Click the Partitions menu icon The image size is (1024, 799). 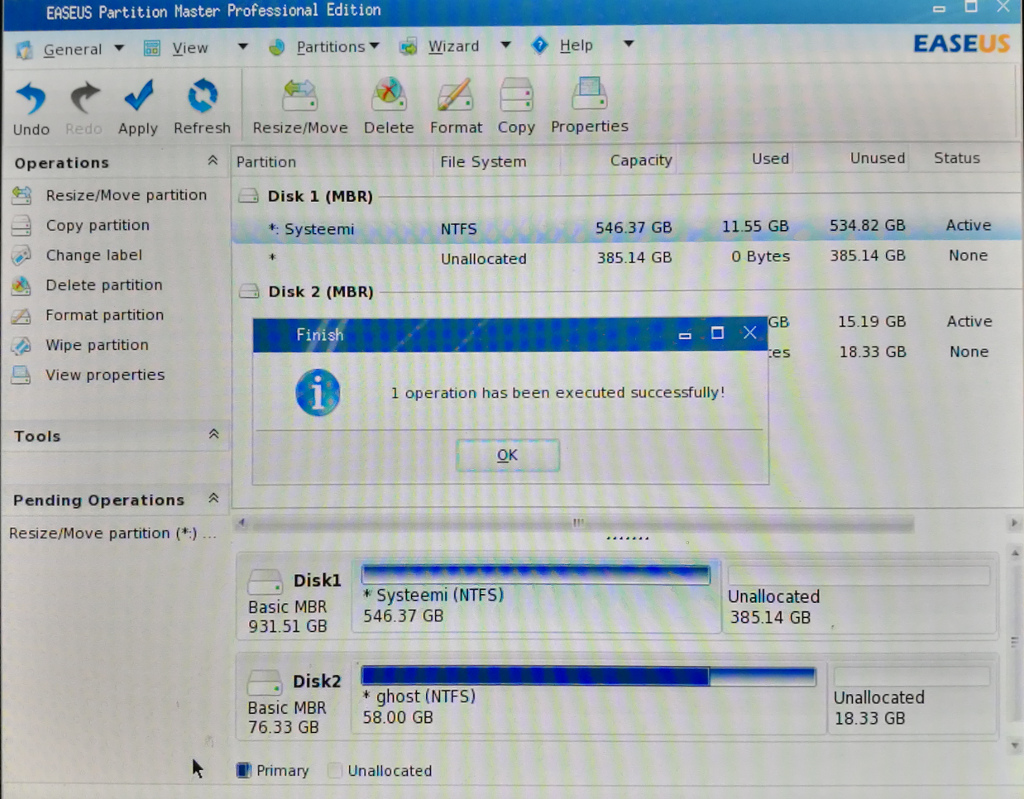(x=277, y=47)
